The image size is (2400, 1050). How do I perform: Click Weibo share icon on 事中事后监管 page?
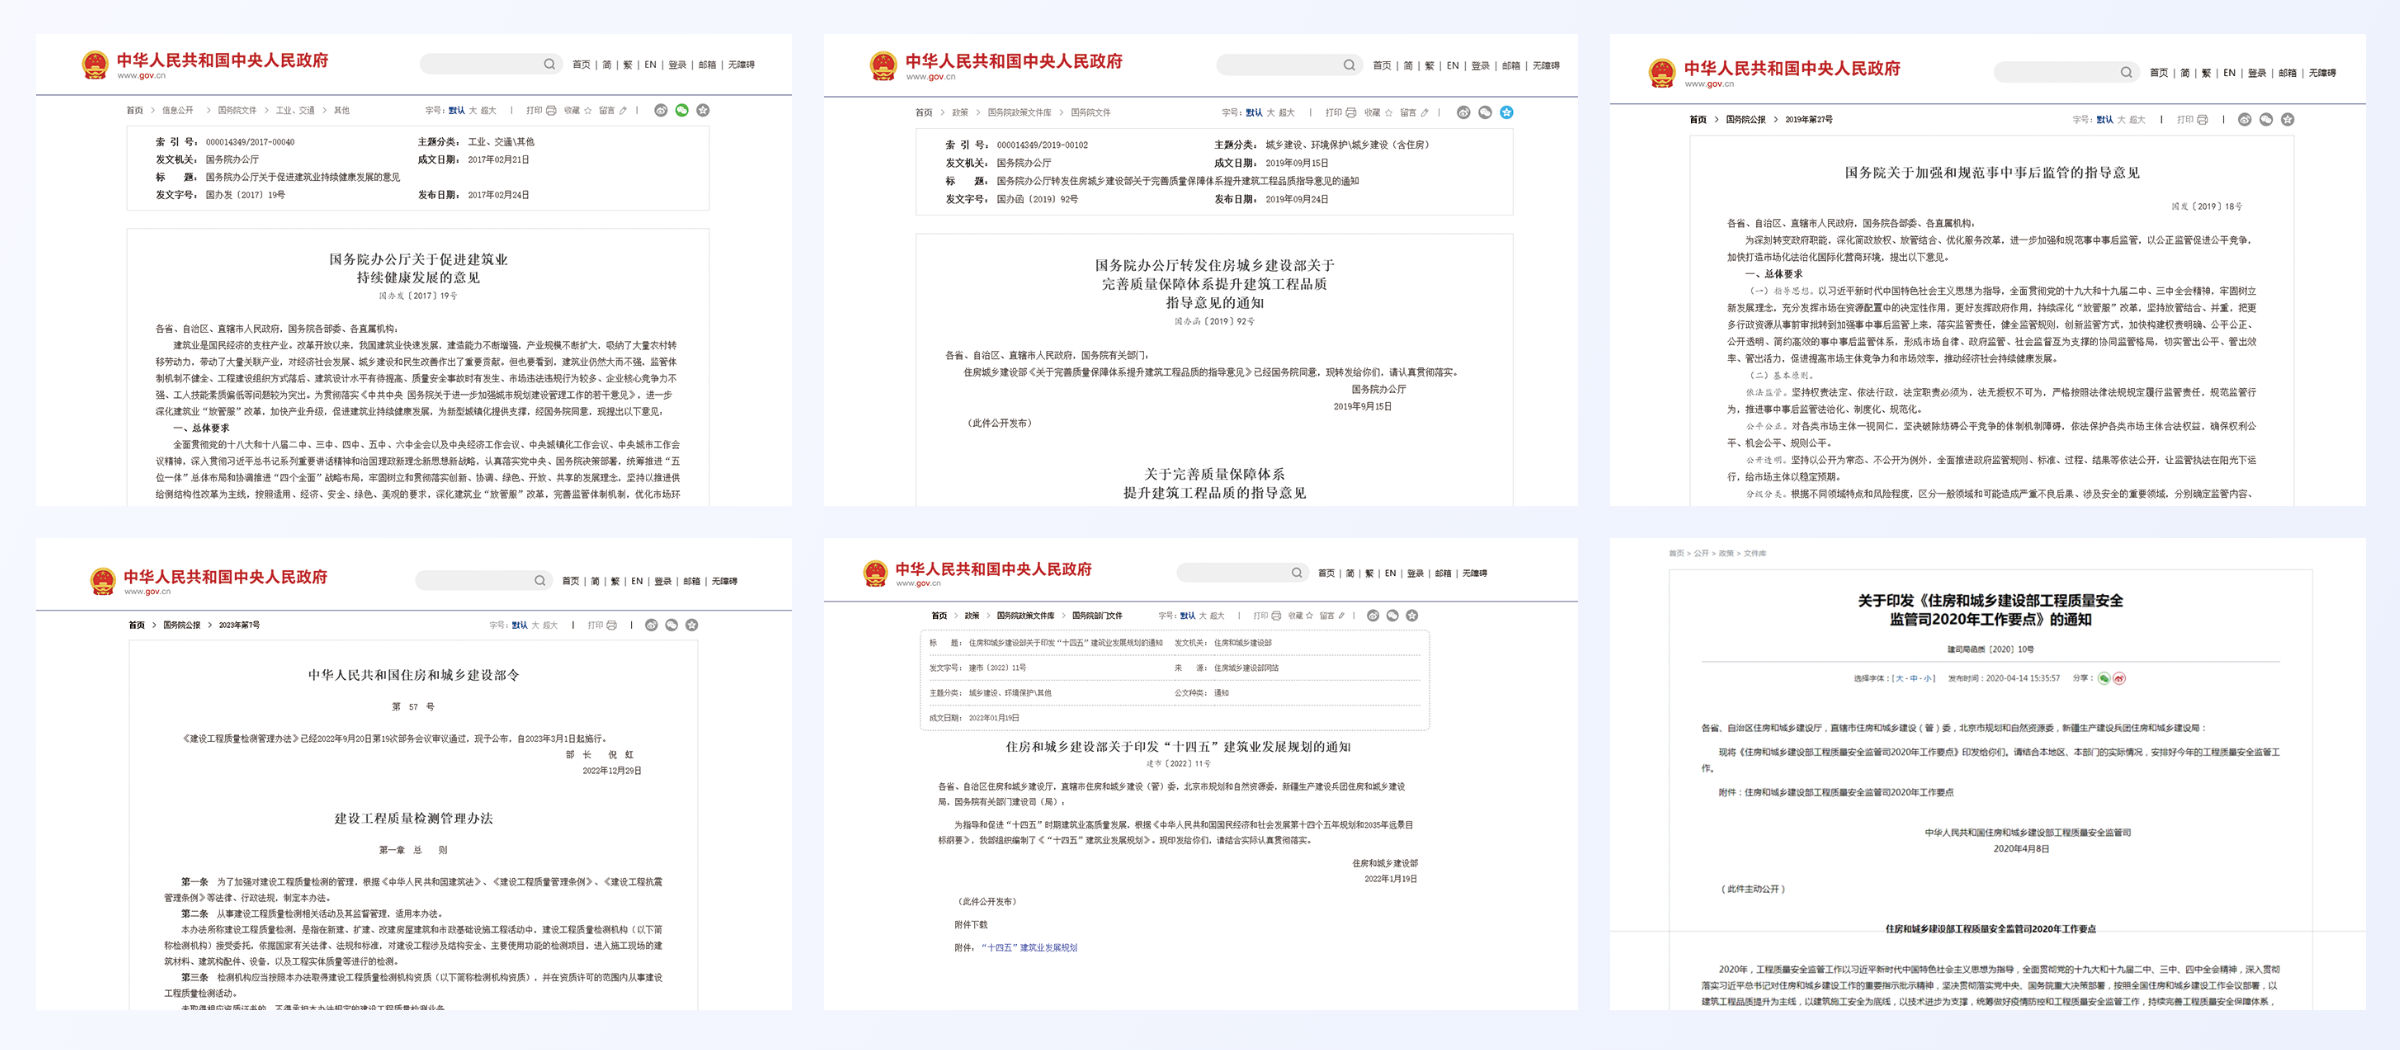(2245, 119)
